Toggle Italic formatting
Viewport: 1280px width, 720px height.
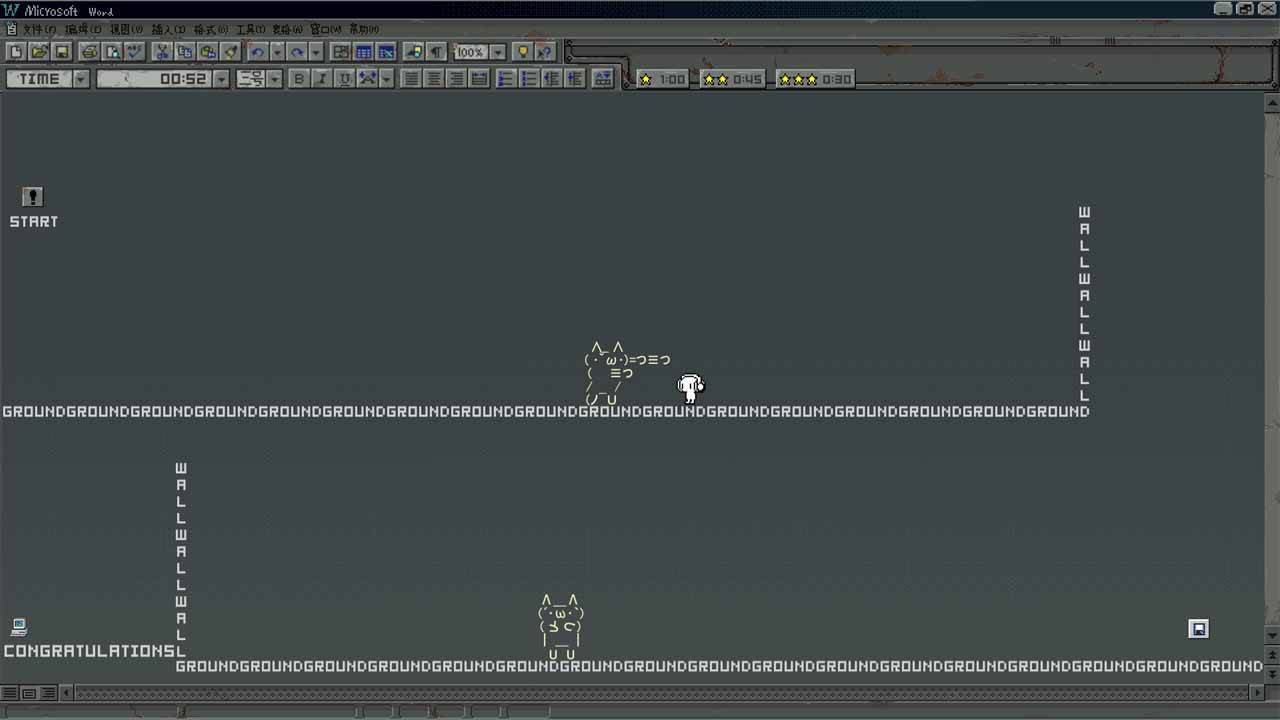point(322,79)
